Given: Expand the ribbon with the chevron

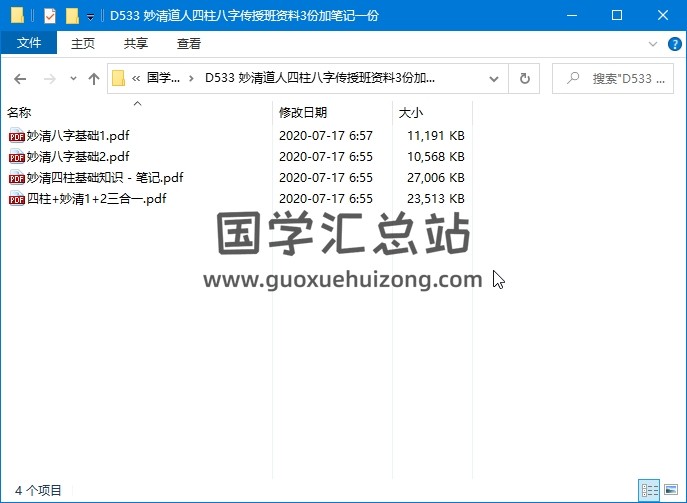Looking at the screenshot, I should pos(653,44).
